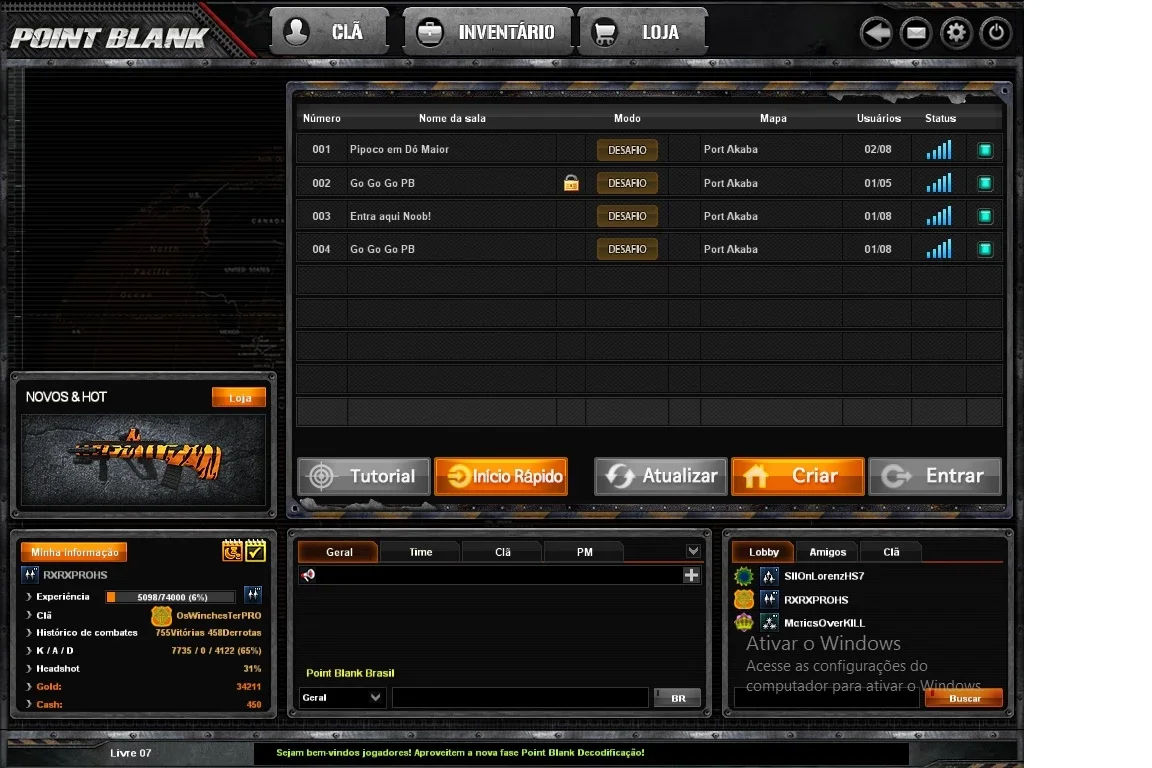Click rank icon next to RXRXPROHS name
1152x768 pixels.
pyautogui.click(x=30, y=575)
